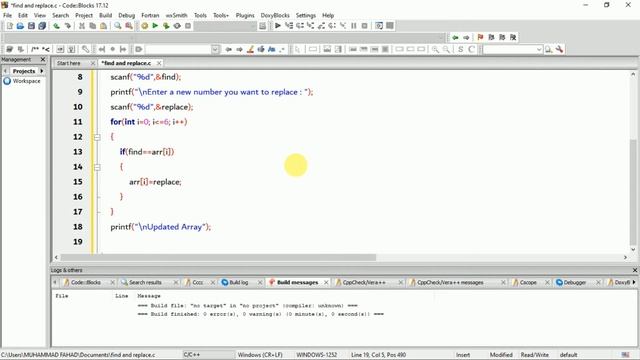
Task: Open the Build menu
Action: (x=105, y=15)
